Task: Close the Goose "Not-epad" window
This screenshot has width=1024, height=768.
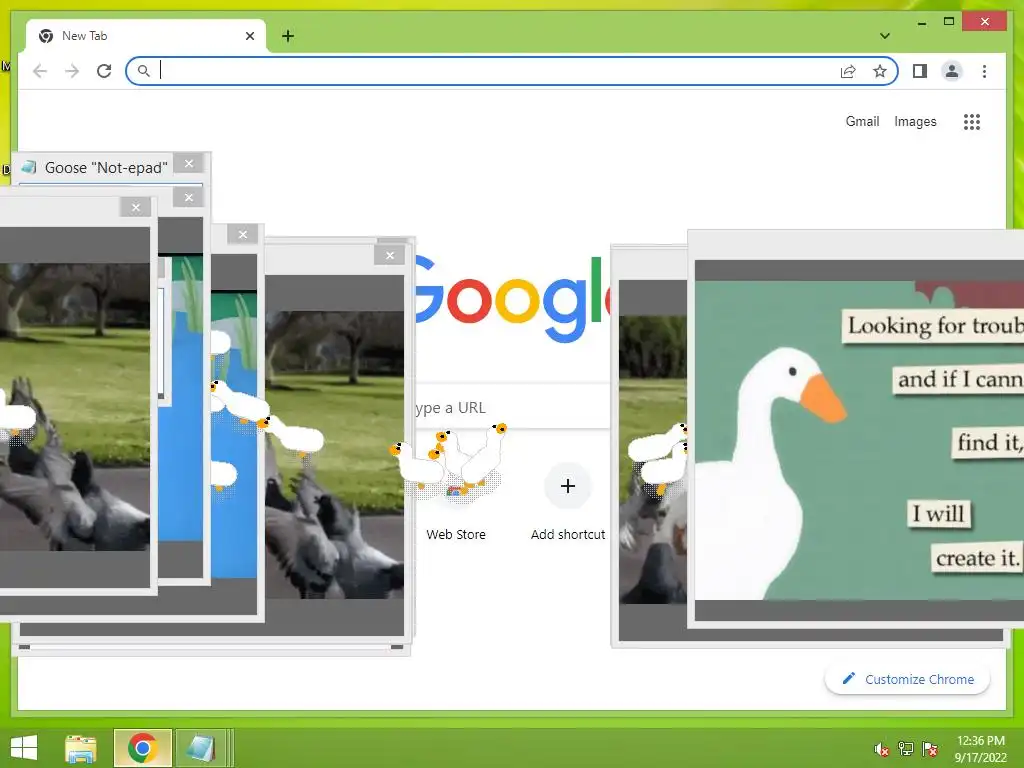Action: [x=189, y=163]
